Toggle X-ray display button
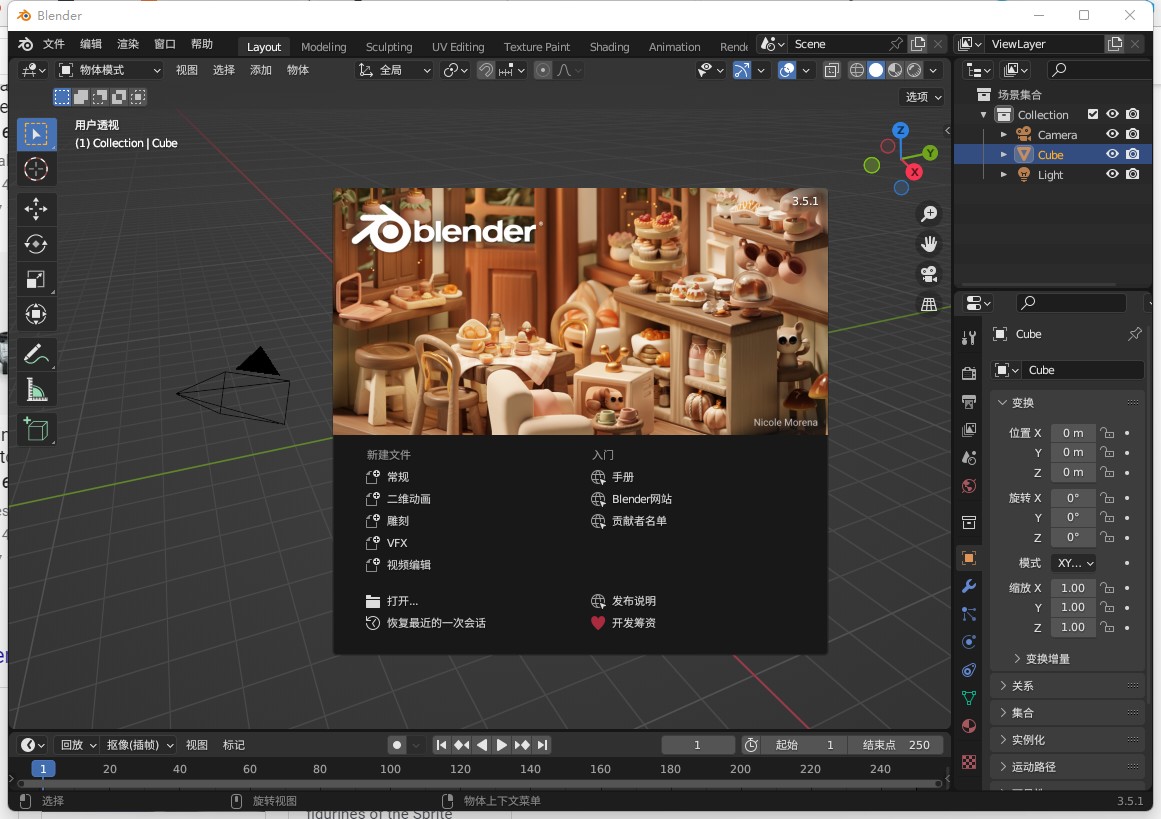1161x819 pixels. [832, 70]
